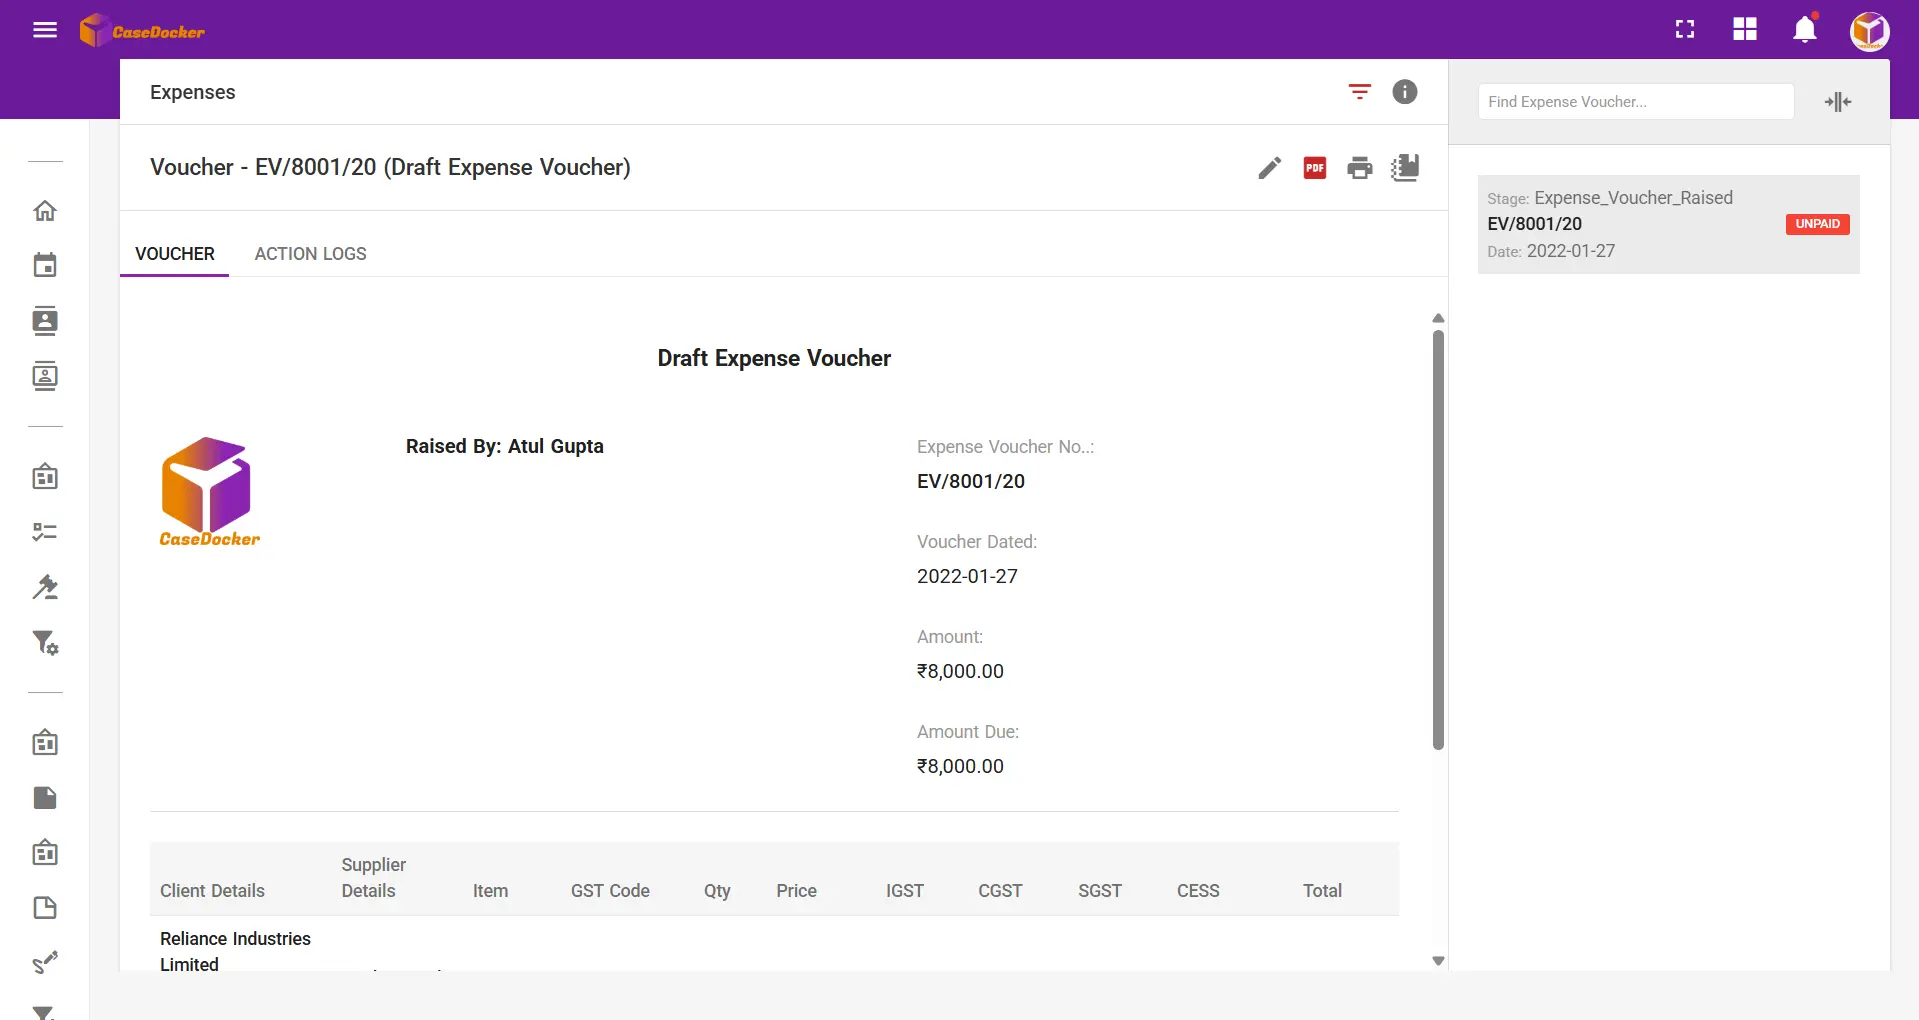Screen dimensions: 1919x1020
Task: Click the GST Code column header
Action: pos(610,891)
